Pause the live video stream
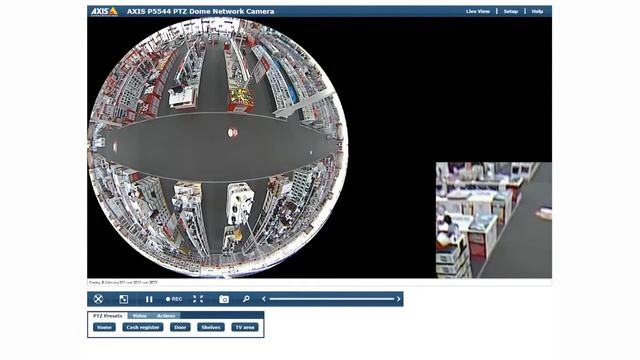 point(149,299)
